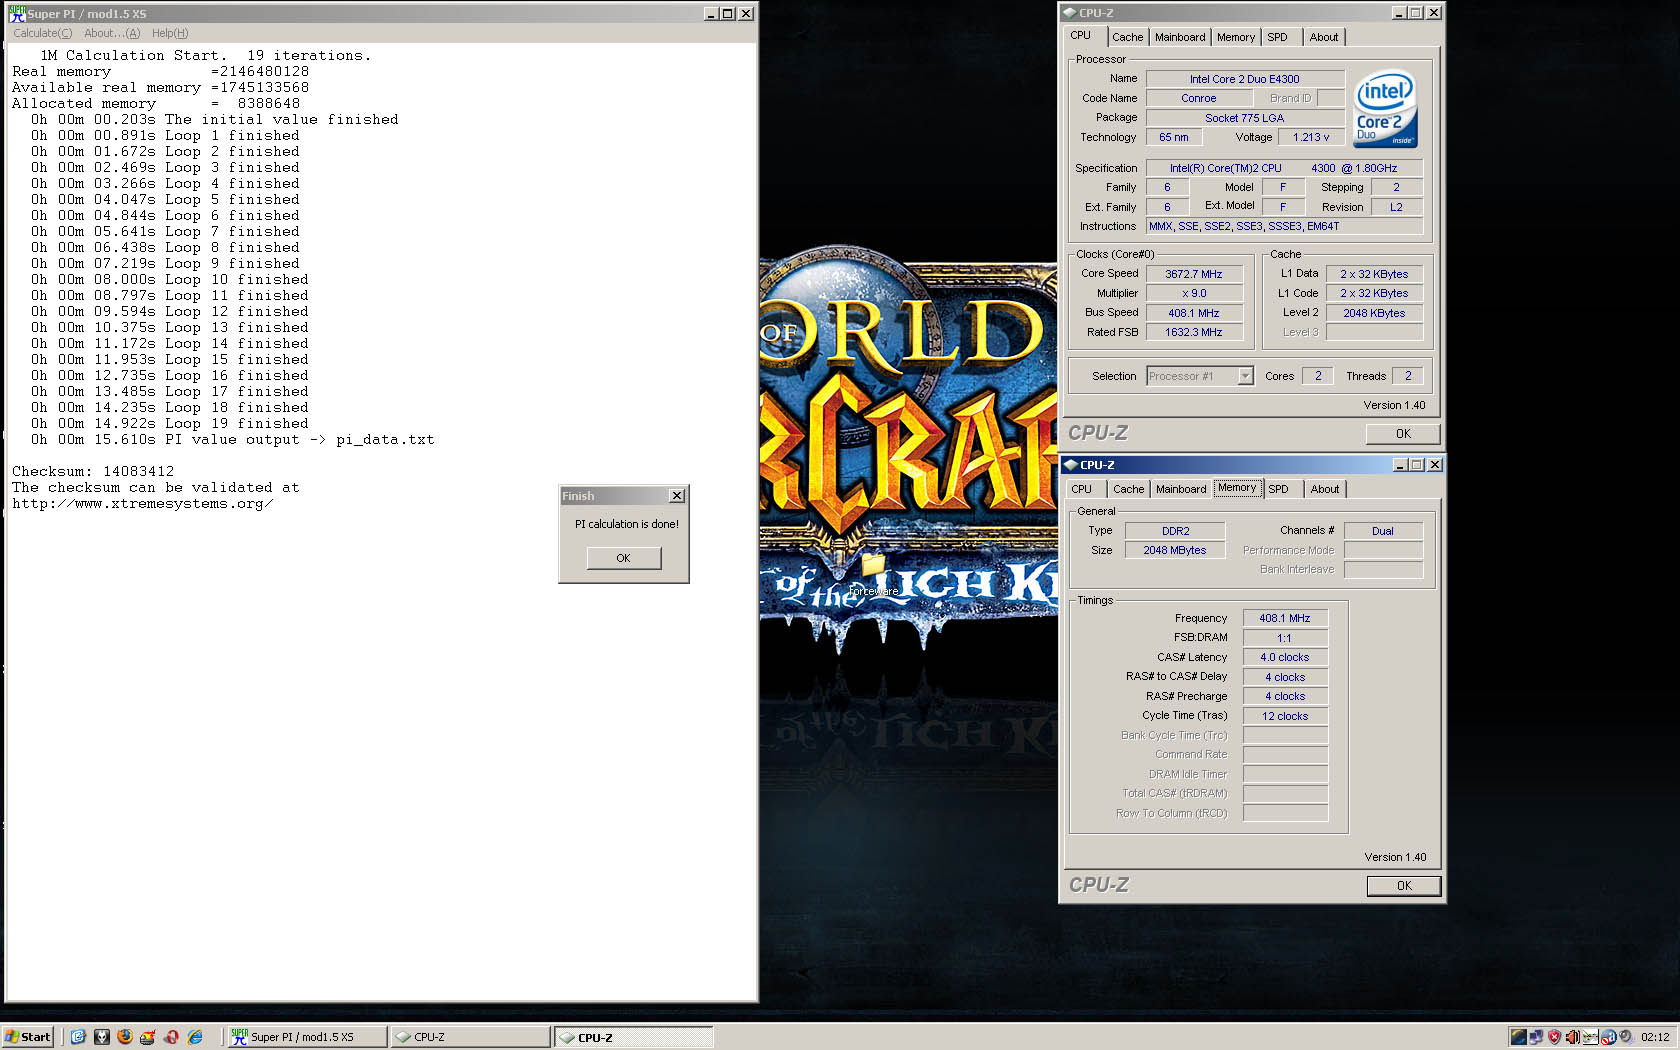The image size is (1680, 1050).
Task: Click the yellow-blue swirl tray icon
Action: point(1519,1037)
